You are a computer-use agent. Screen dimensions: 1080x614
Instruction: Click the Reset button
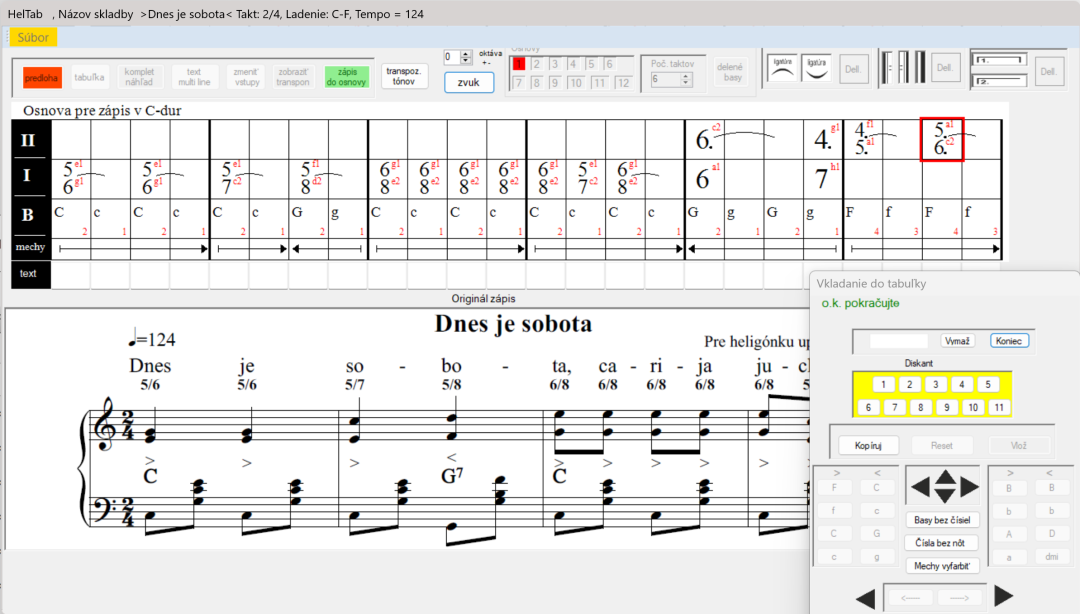pyautogui.click(x=942, y=446)
